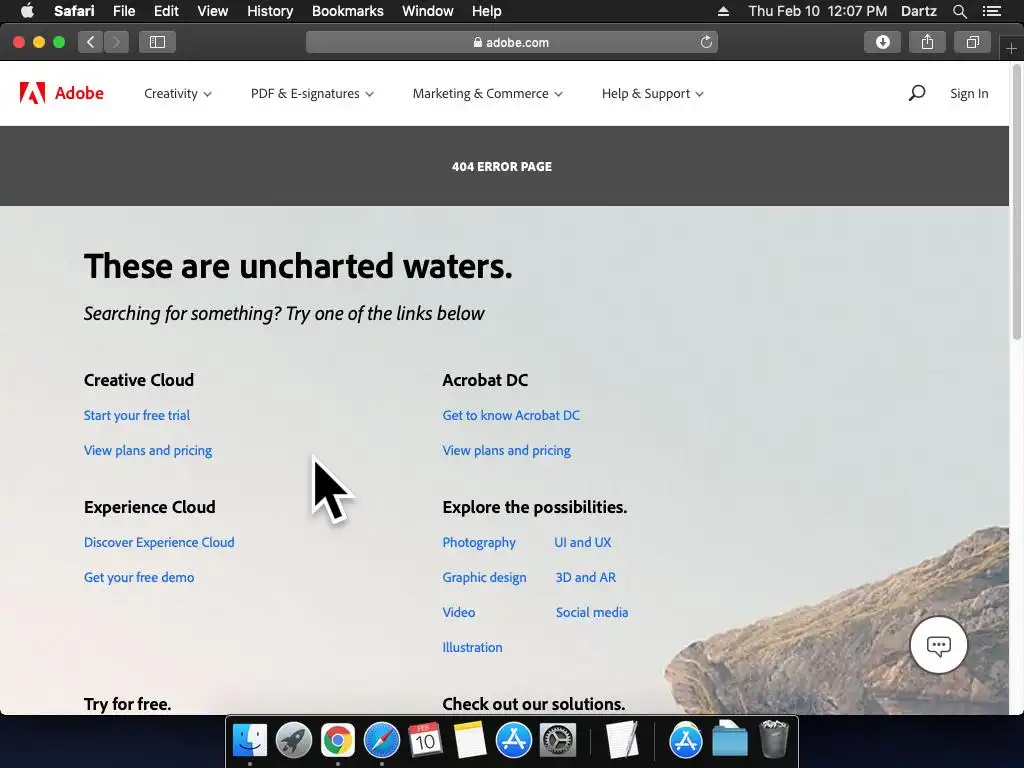Open System Preferences gear in Dock
1024x768 pixels.
click(x=558, y=741)
